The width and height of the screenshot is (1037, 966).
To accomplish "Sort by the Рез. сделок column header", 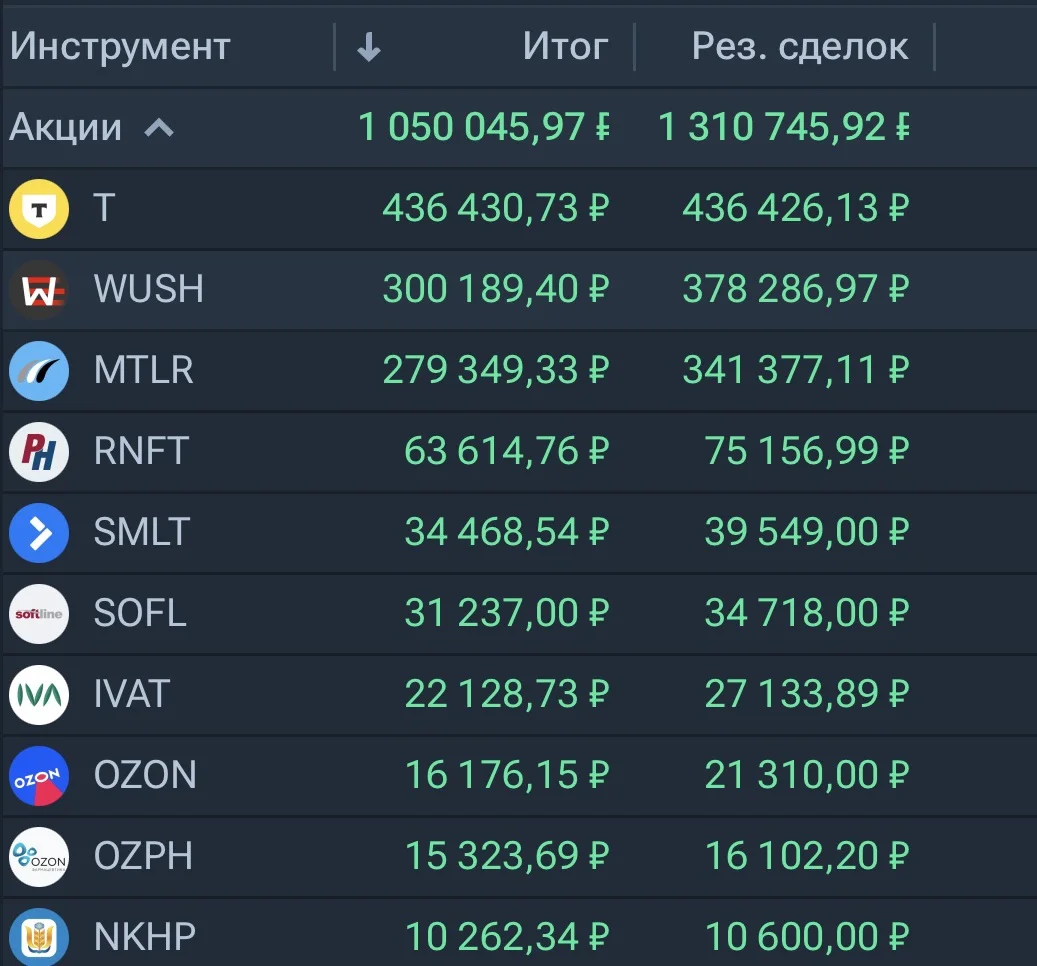I will tap(800, 47).
